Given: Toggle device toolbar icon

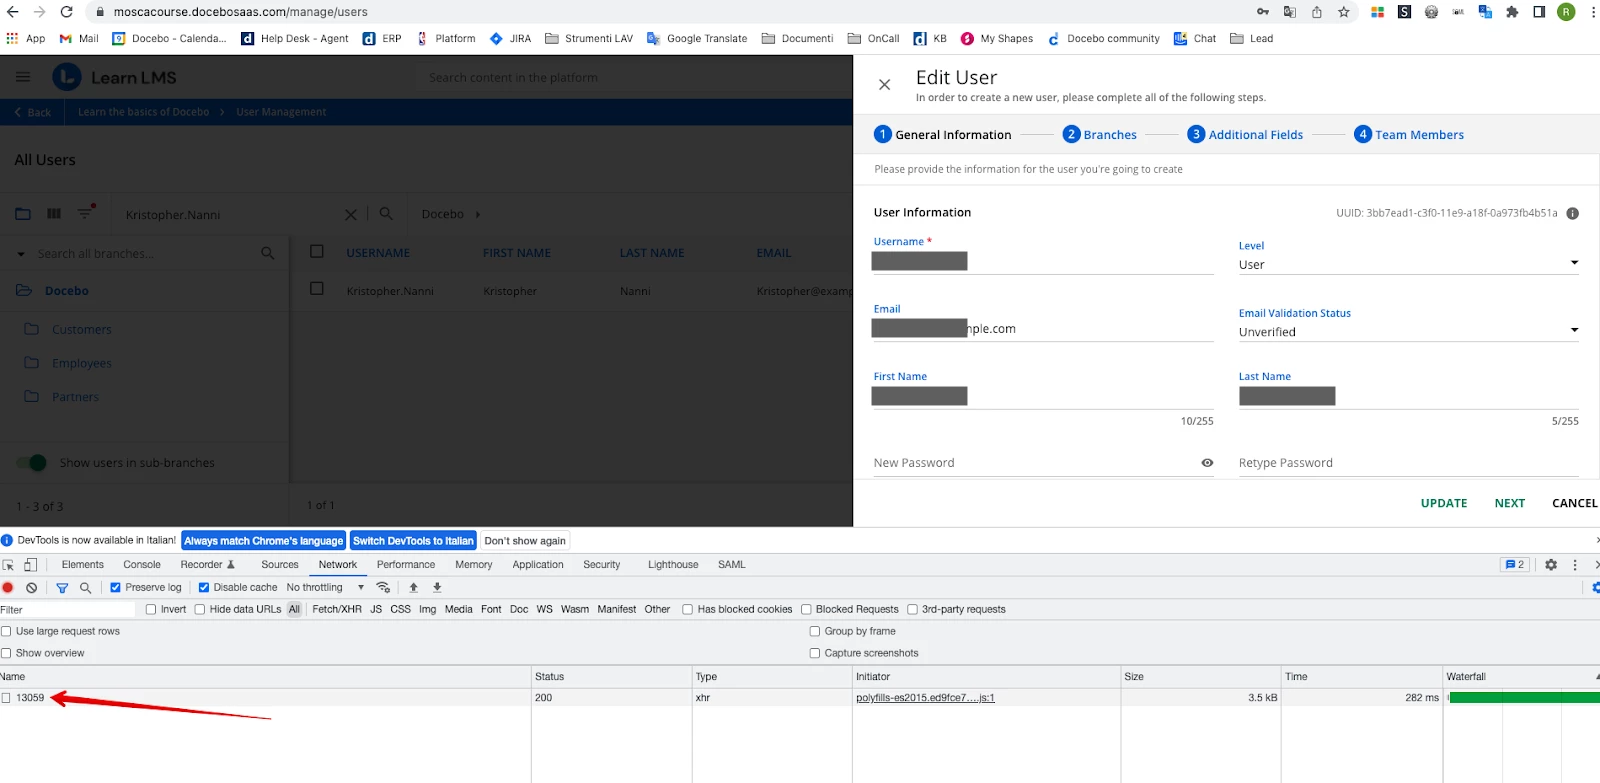Looking at the screenshot, I should click(31, 565).
